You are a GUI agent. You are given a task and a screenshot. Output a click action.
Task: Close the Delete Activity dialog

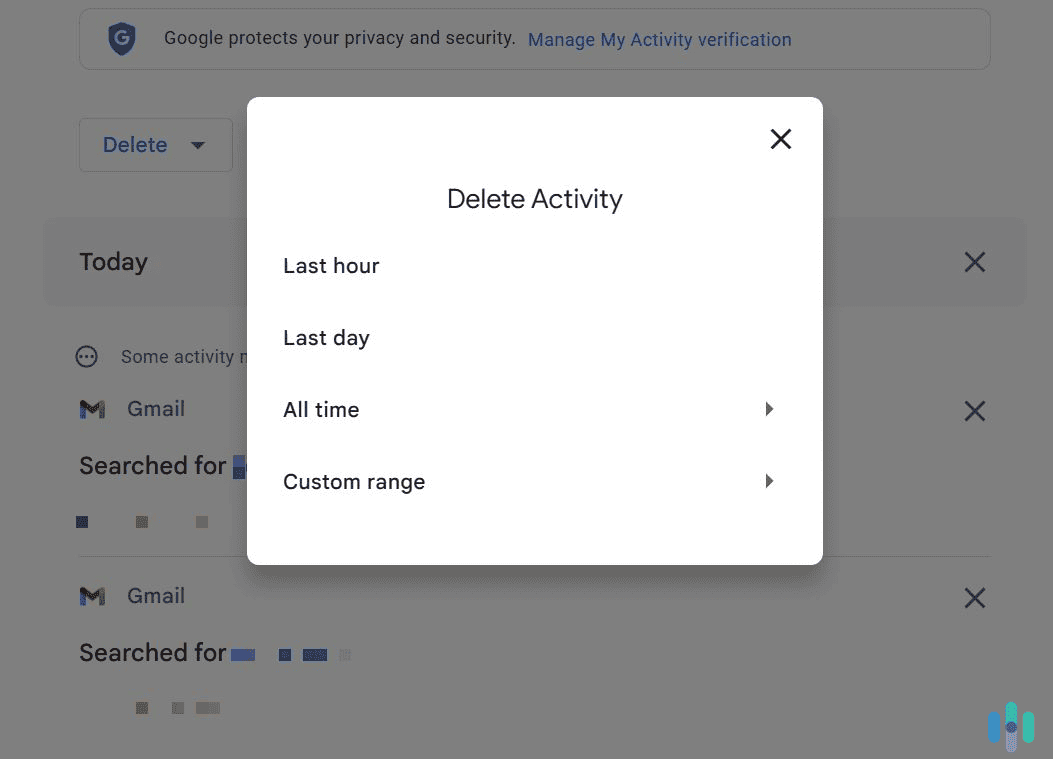pos(781,139)
